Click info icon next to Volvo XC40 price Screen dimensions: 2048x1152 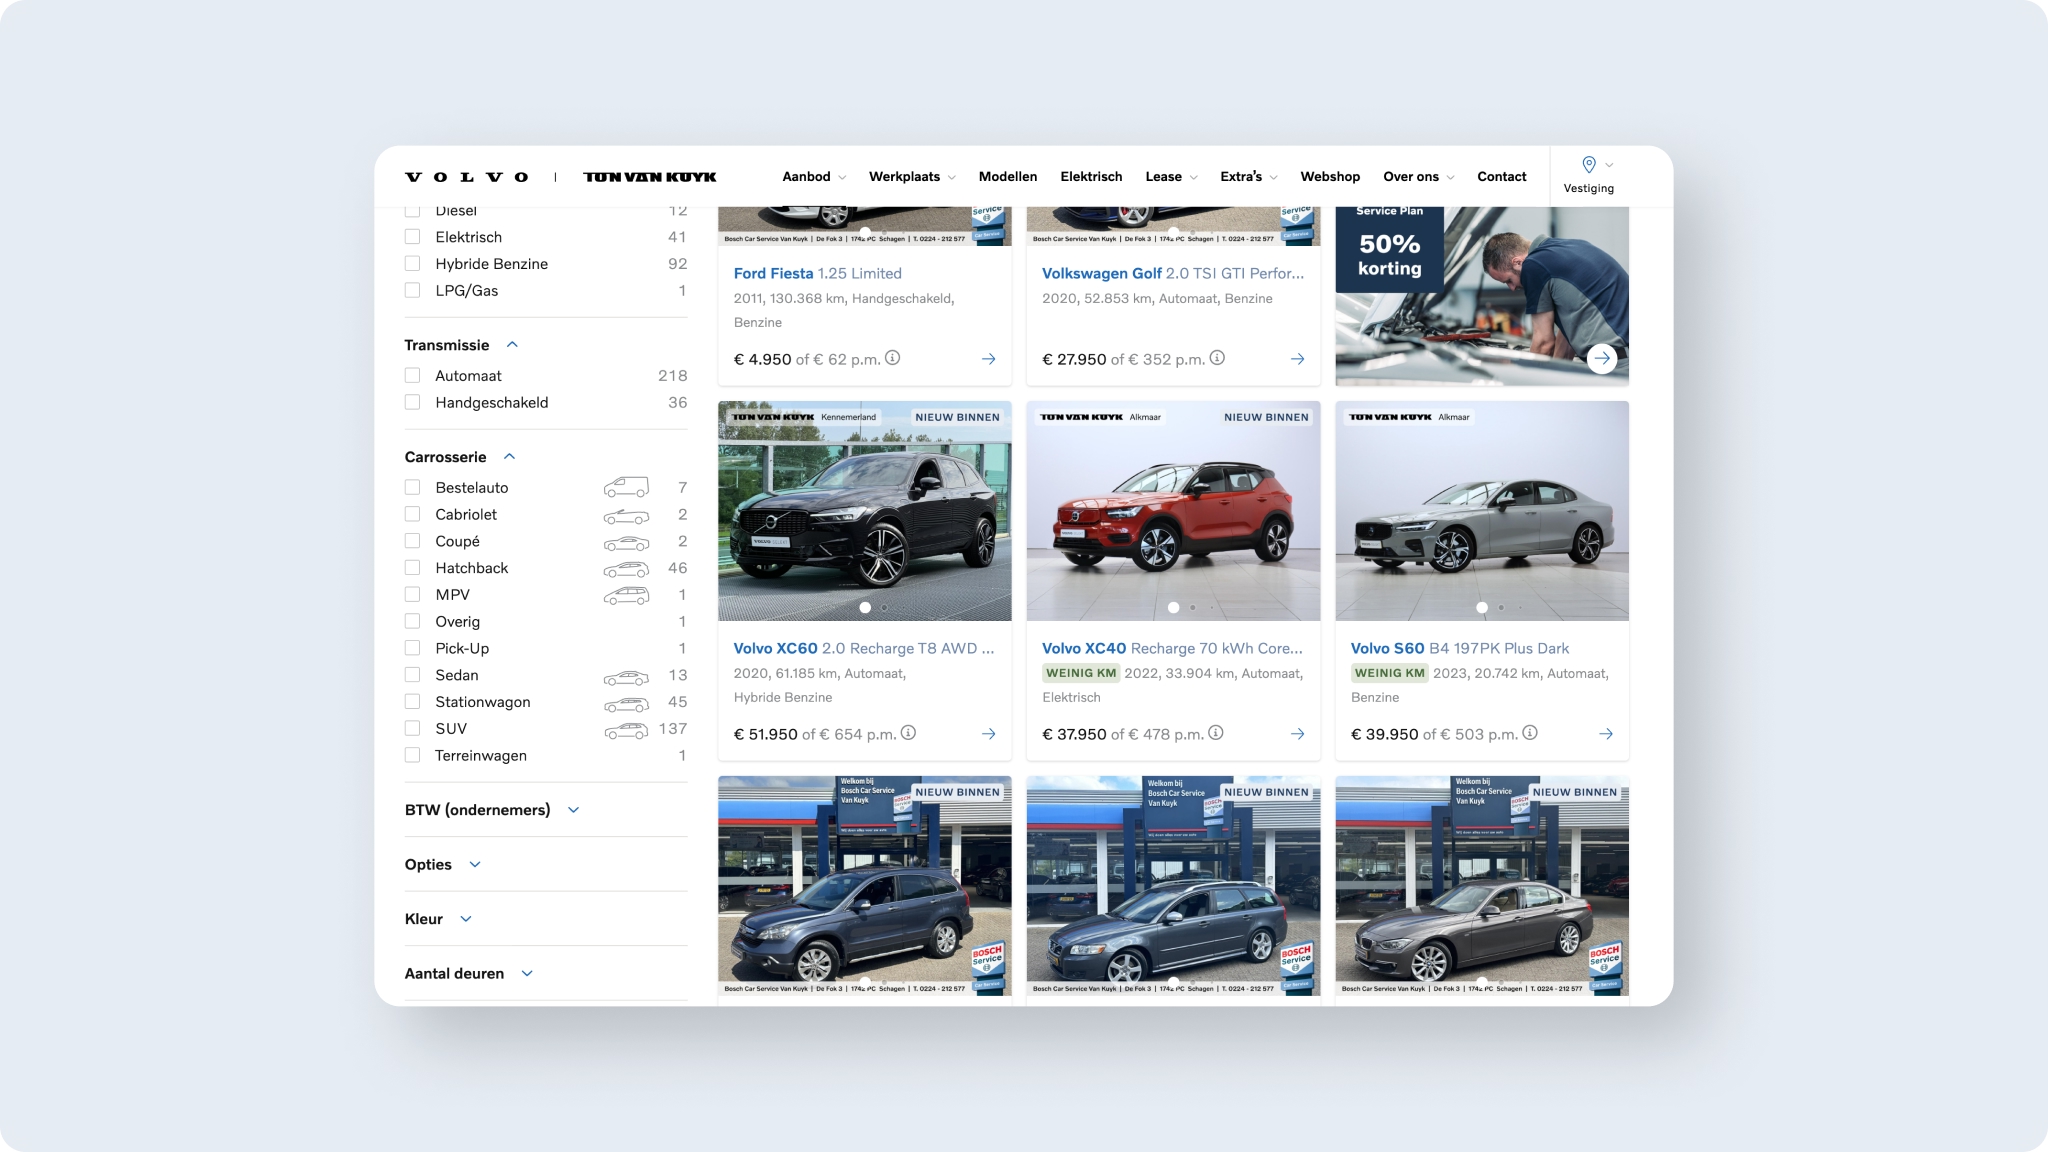click(1216, 733)
